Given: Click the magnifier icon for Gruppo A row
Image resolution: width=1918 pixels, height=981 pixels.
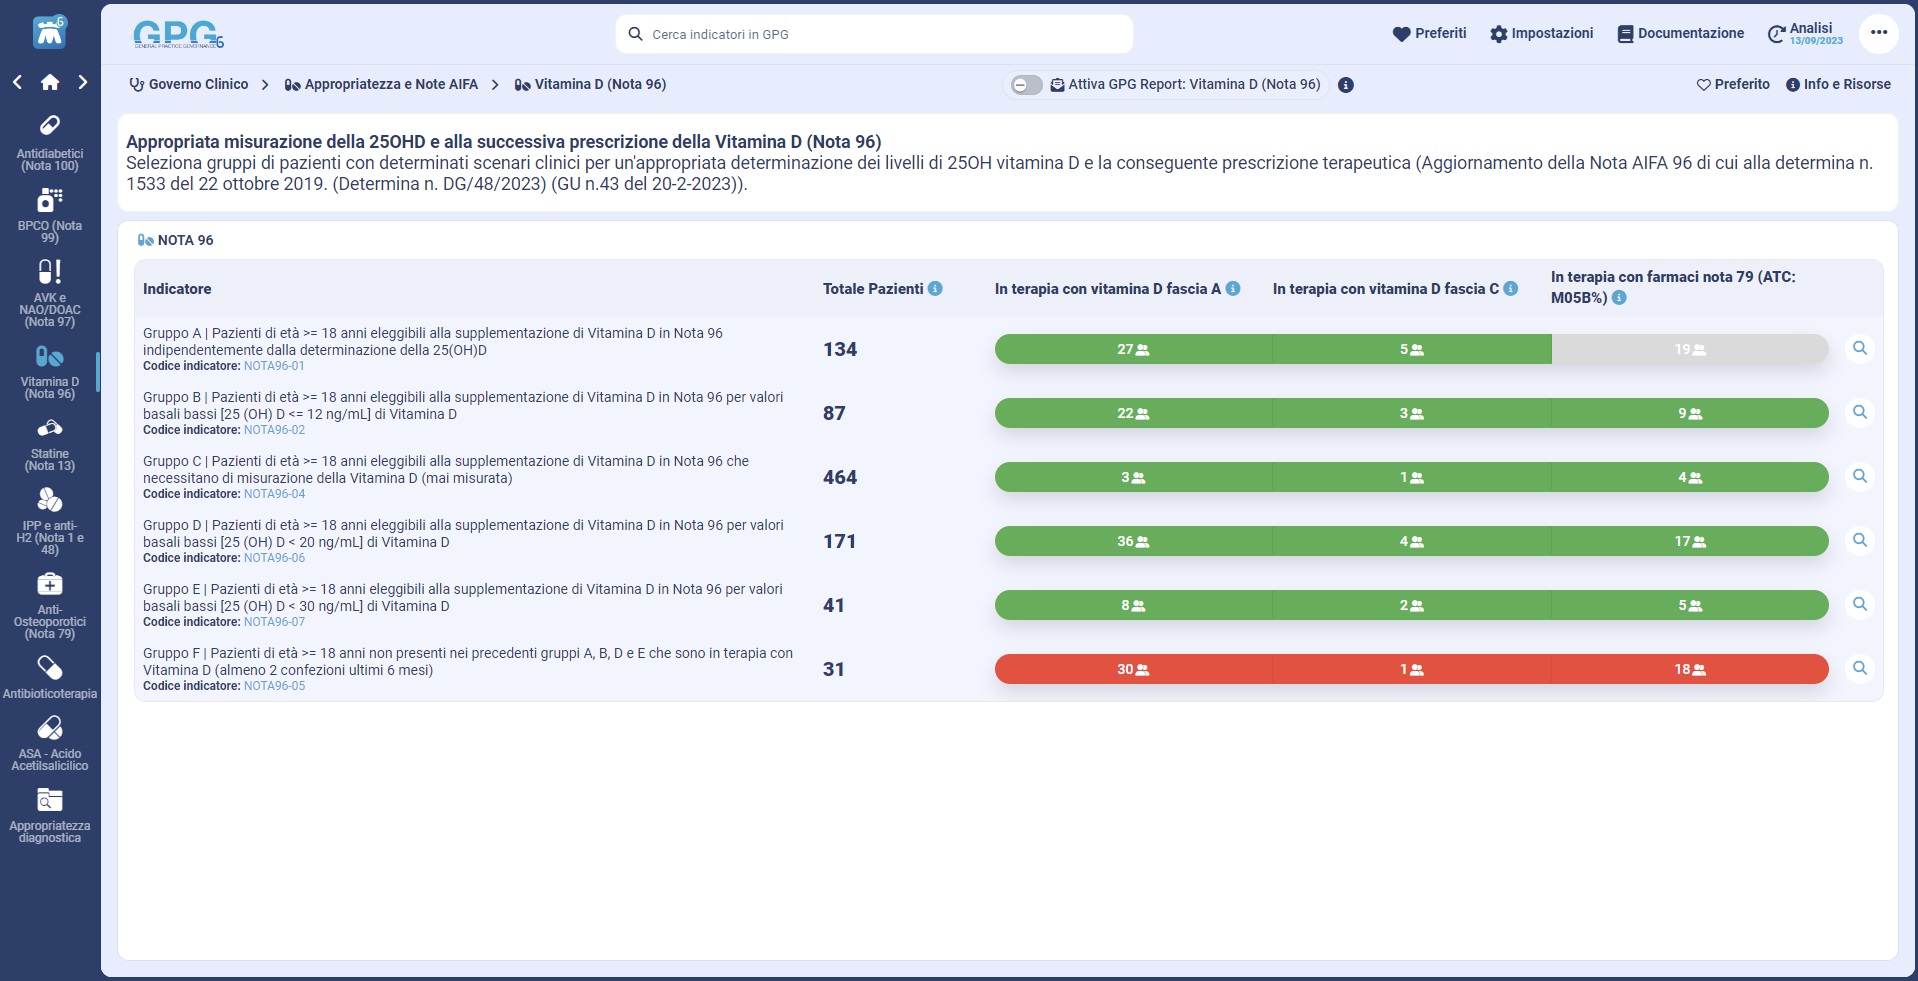Looking at the screenshot, I should (1859, 348).
